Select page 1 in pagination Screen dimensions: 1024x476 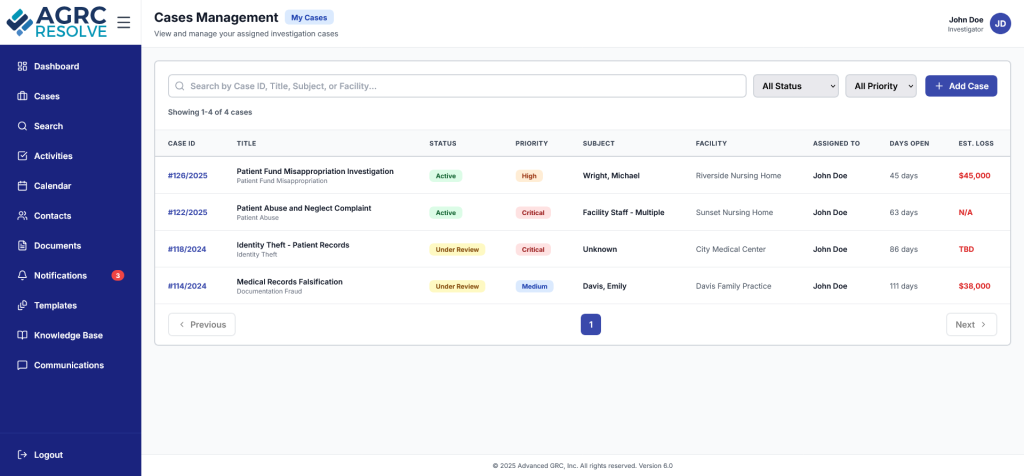click(591, 324)
